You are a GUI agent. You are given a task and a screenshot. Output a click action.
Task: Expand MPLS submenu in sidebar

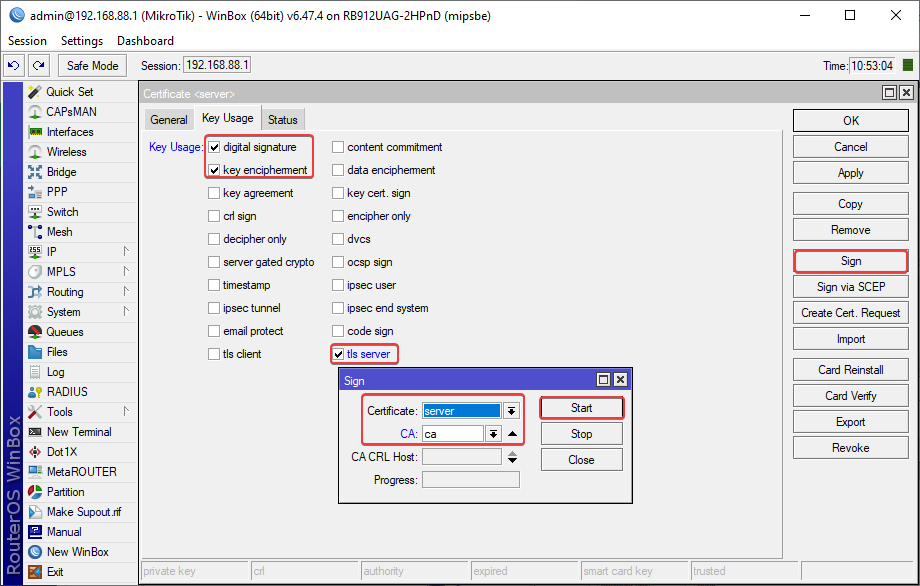click(x=126, y=271)
